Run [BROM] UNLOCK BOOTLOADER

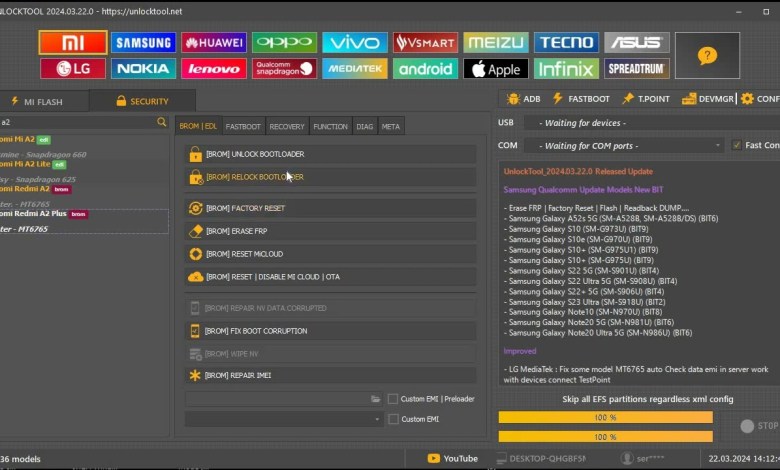[330, 154]
